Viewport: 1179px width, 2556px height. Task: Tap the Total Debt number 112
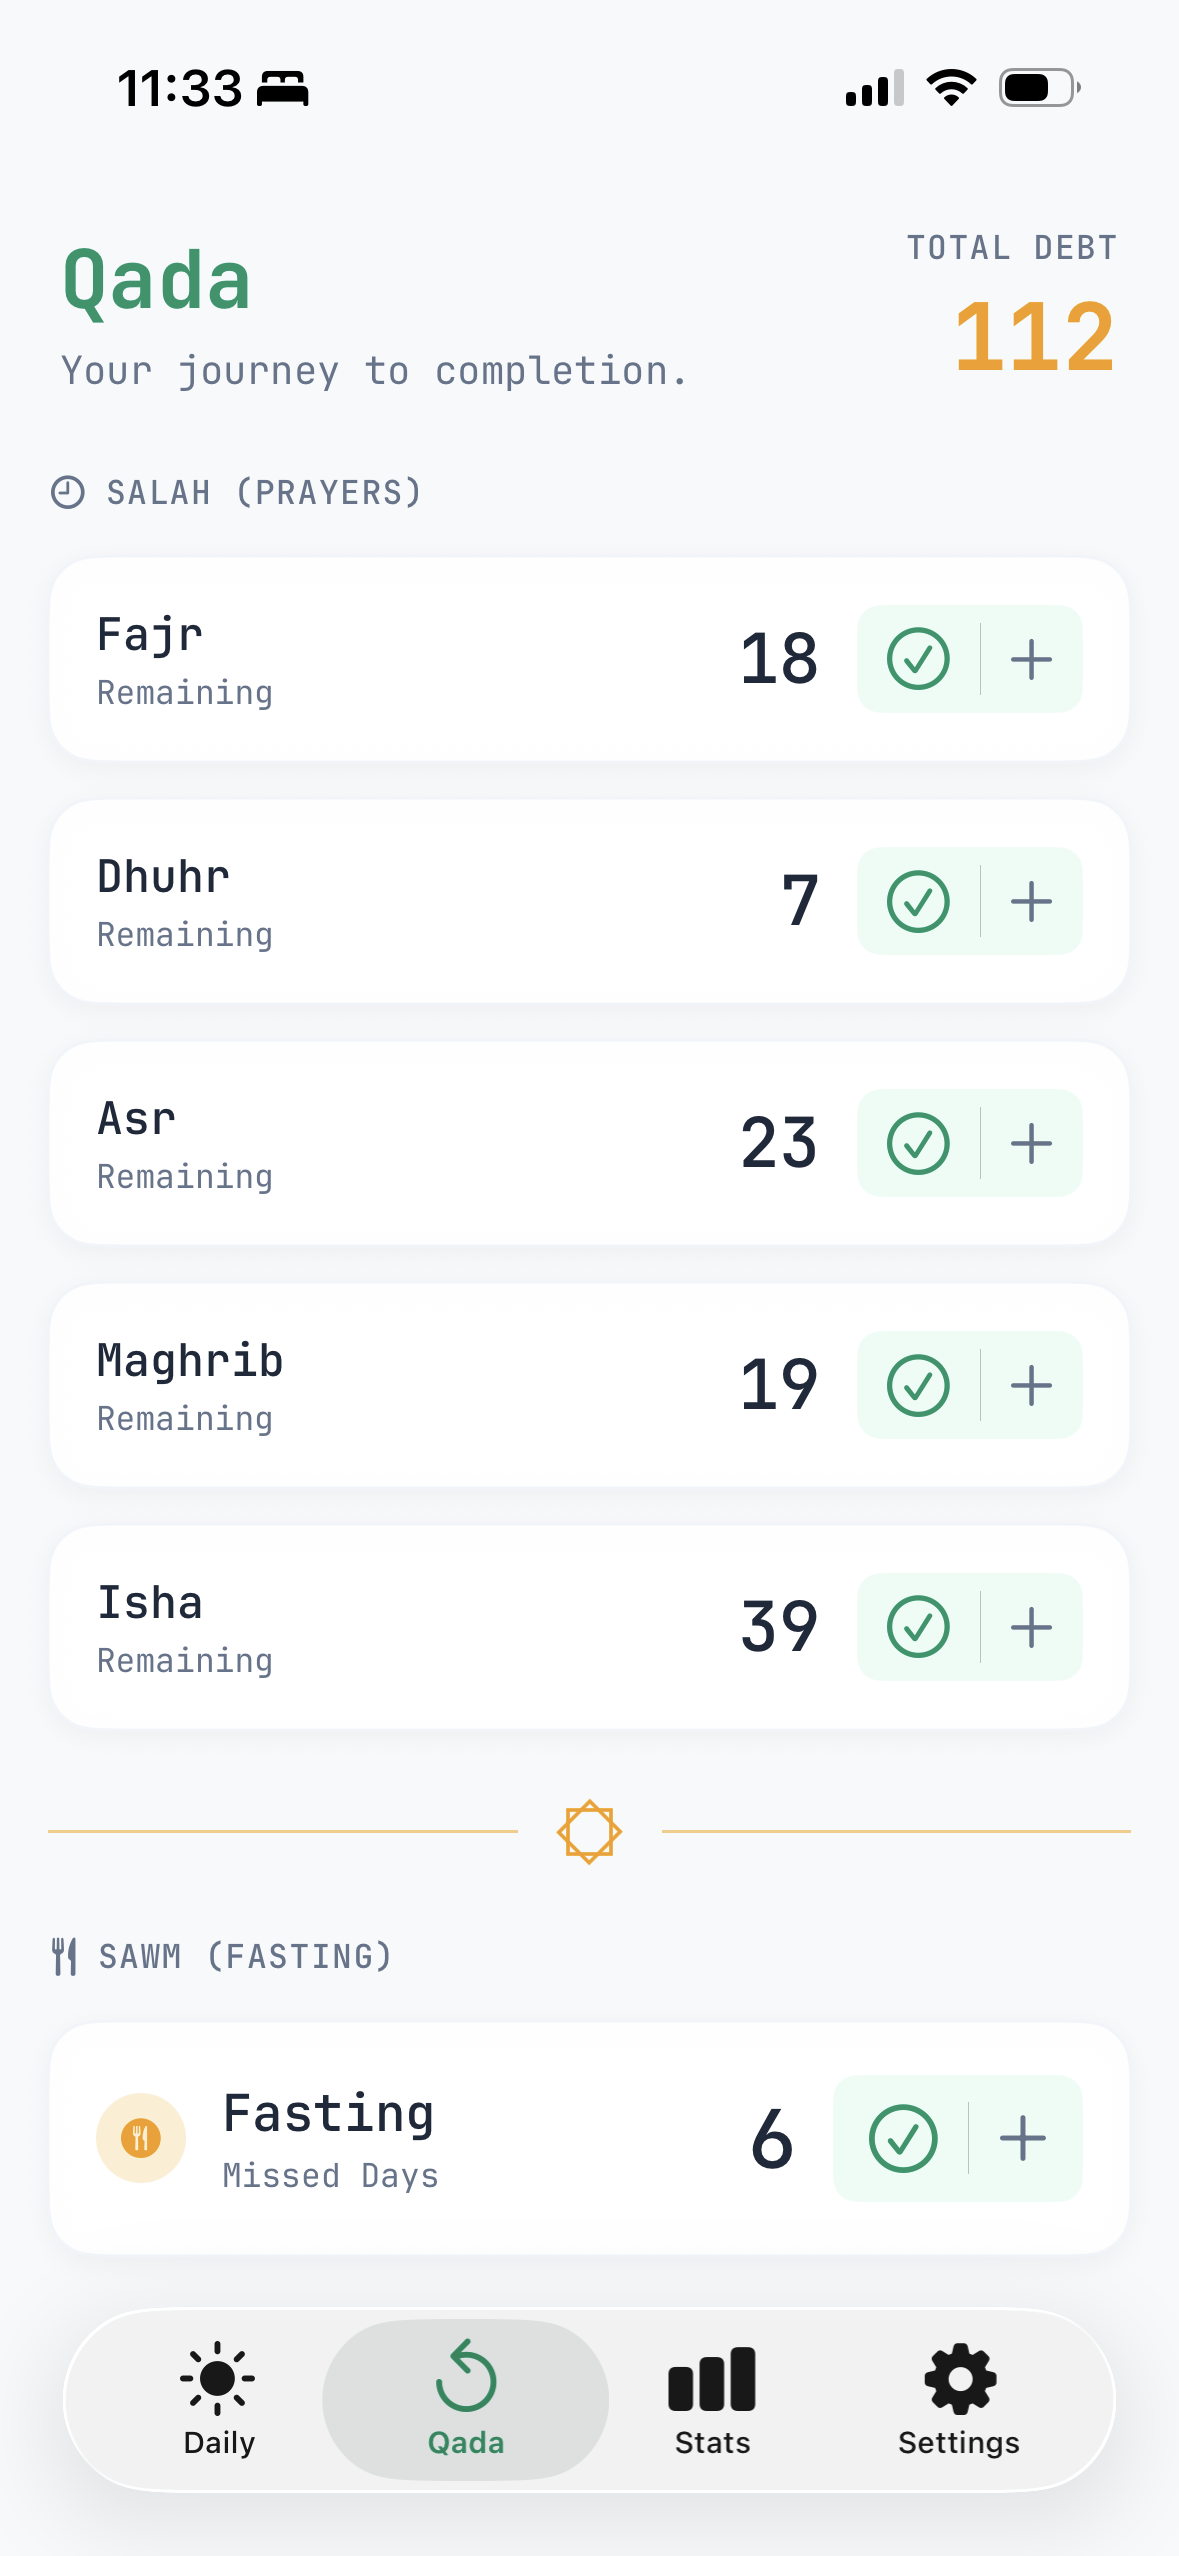(x=1034, y=337)
